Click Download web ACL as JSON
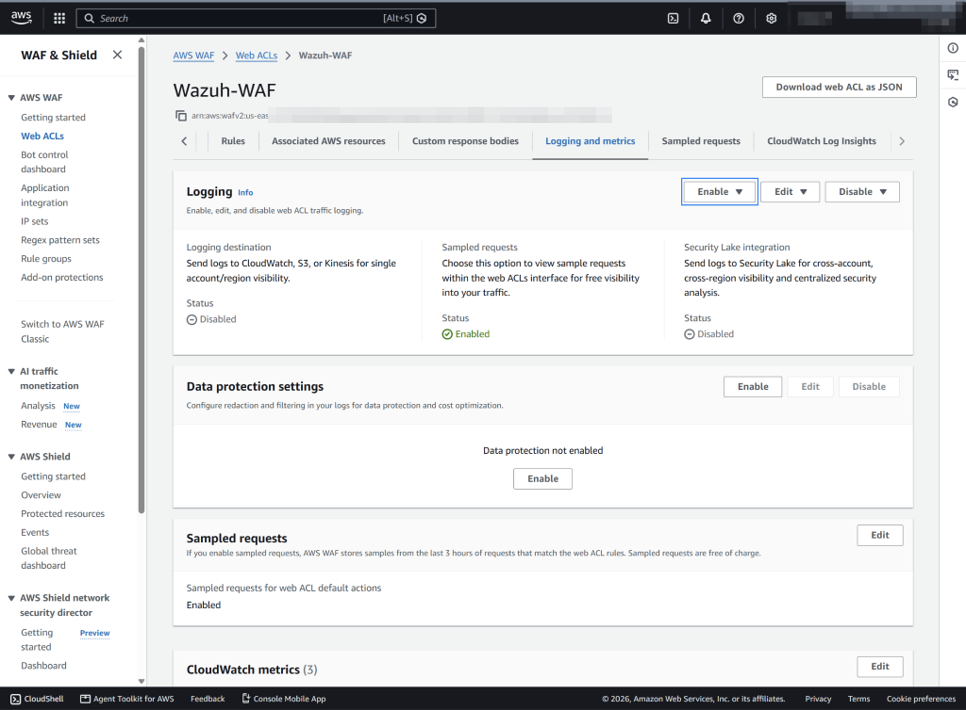This screenshot has height=710, width=966. pos(839,87)
